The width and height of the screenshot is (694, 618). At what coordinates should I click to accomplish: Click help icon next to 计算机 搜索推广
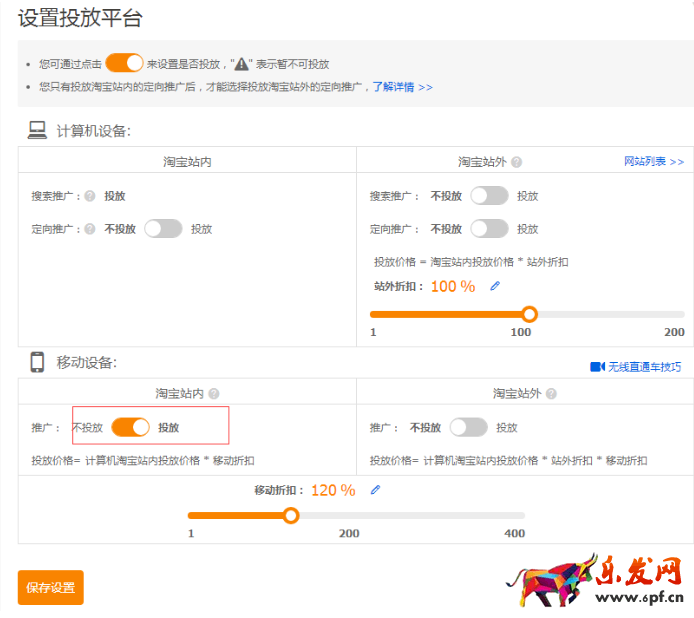[x=90, y=197]
